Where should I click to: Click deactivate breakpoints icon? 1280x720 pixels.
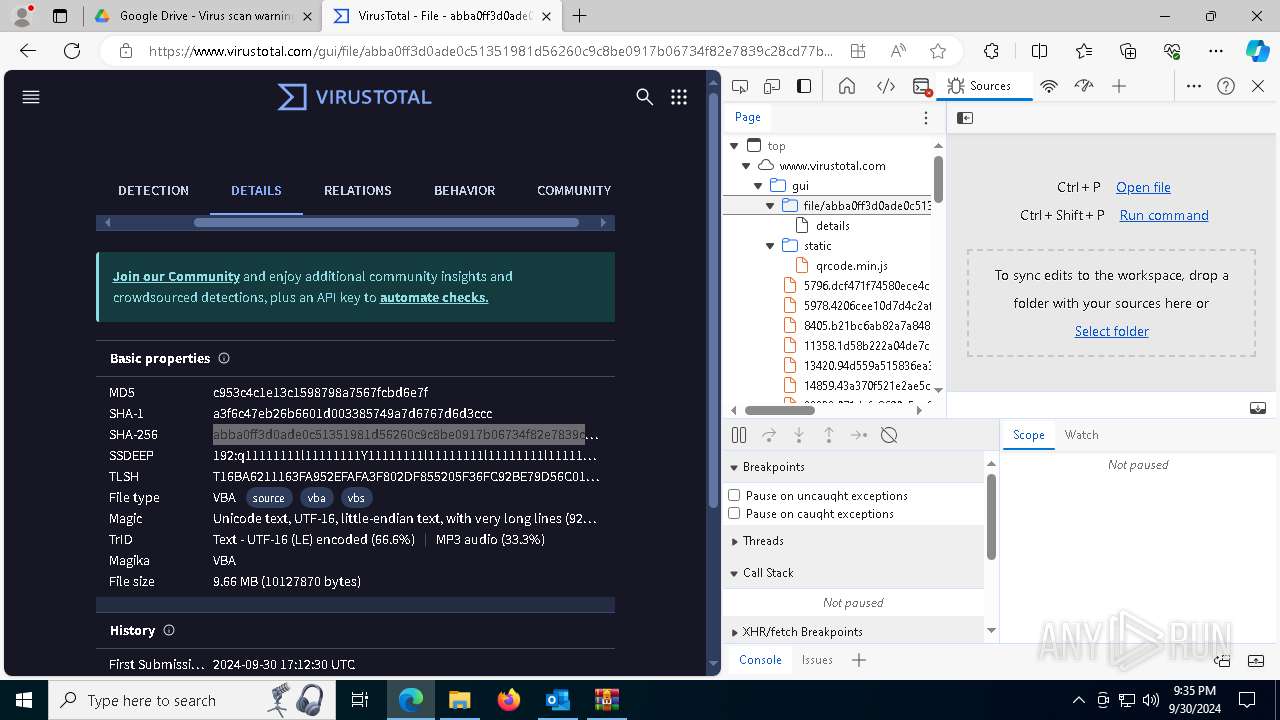(889, 435)
